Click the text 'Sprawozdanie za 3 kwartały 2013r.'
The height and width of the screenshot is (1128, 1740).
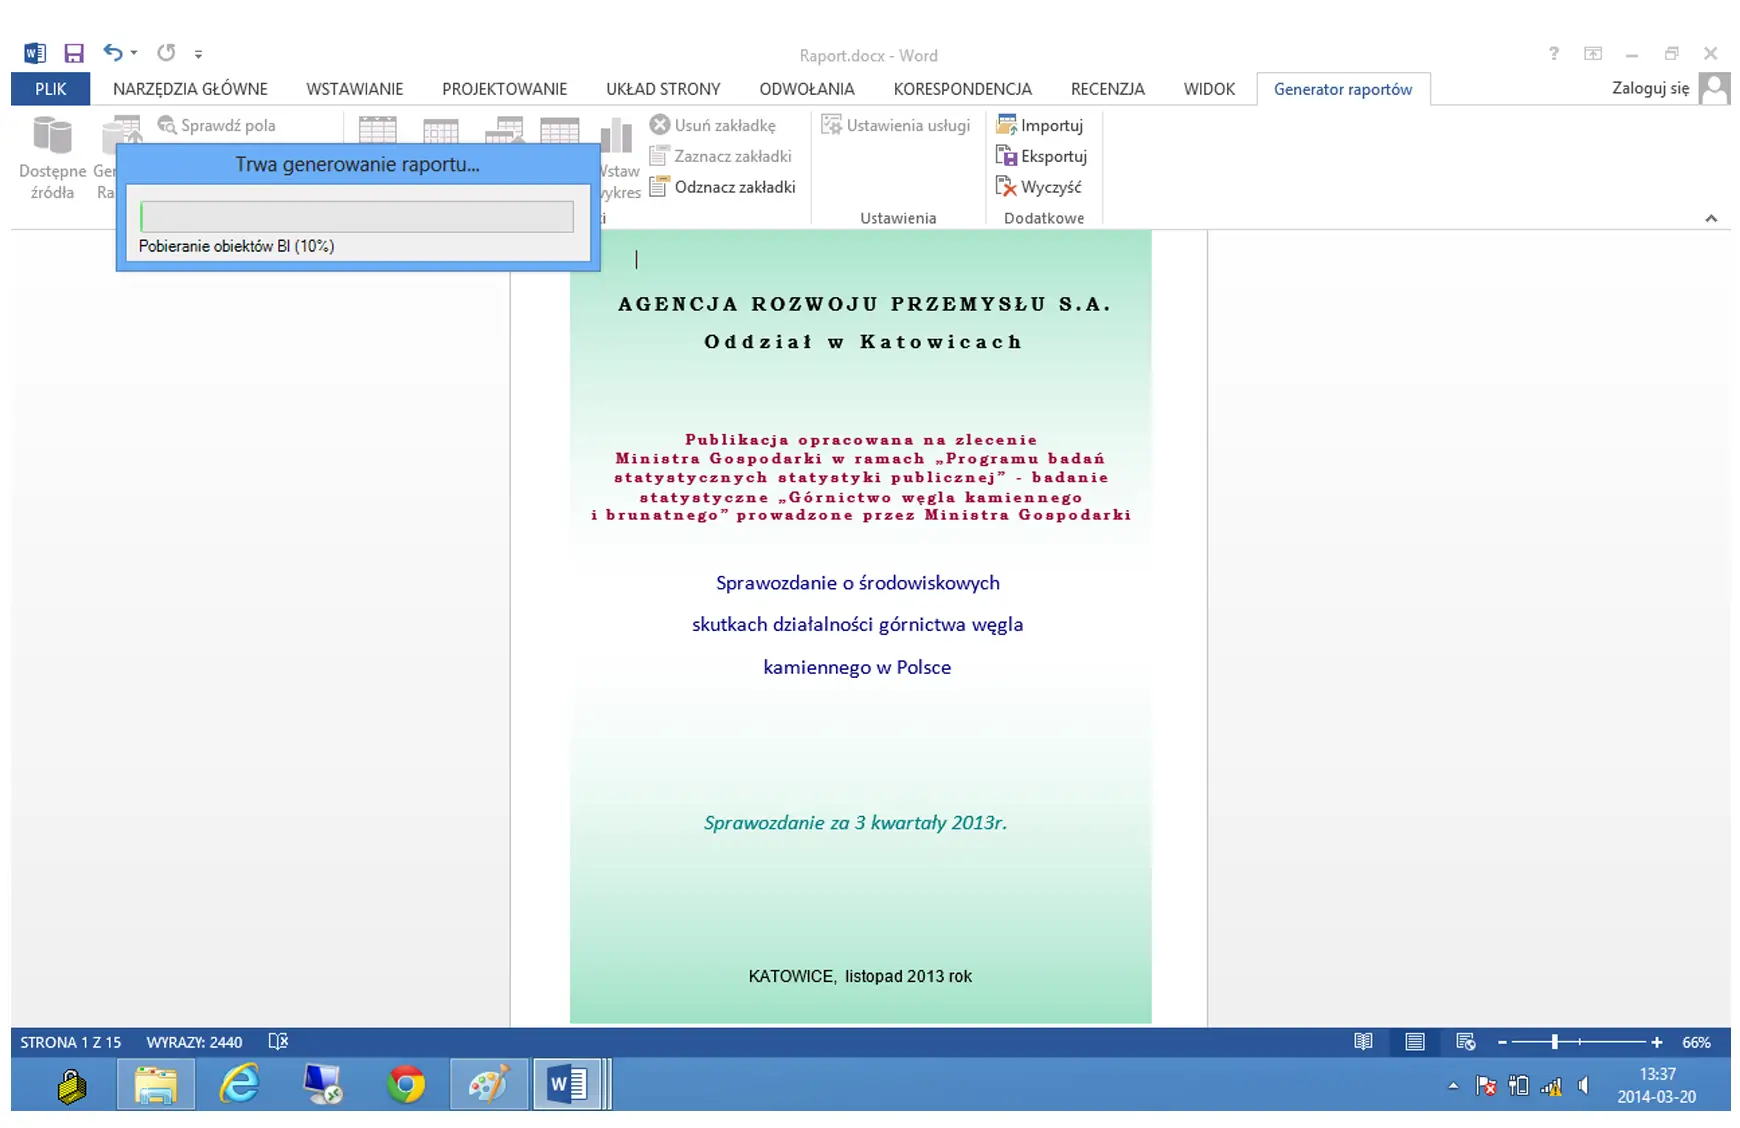(855, 823)
